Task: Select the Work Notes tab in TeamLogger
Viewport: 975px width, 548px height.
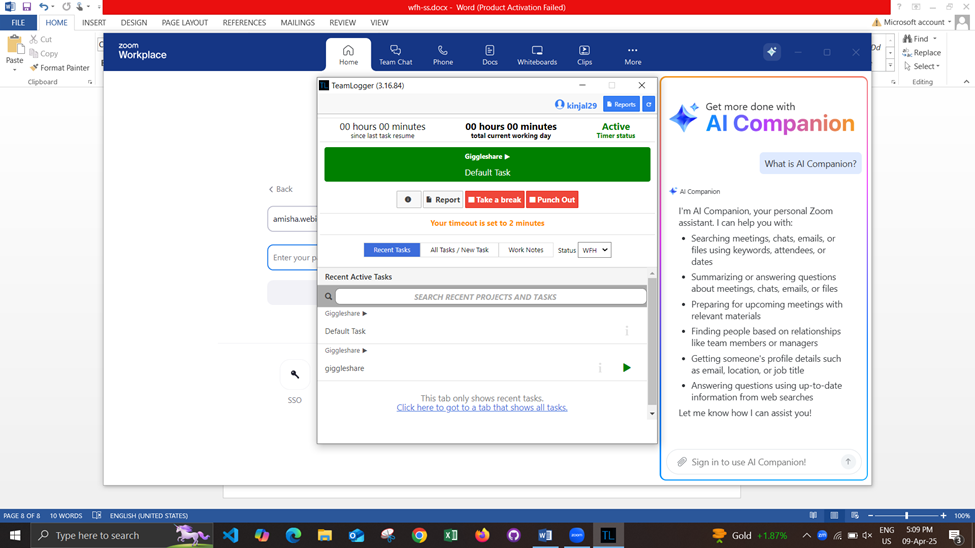Action: pos(525,250)
